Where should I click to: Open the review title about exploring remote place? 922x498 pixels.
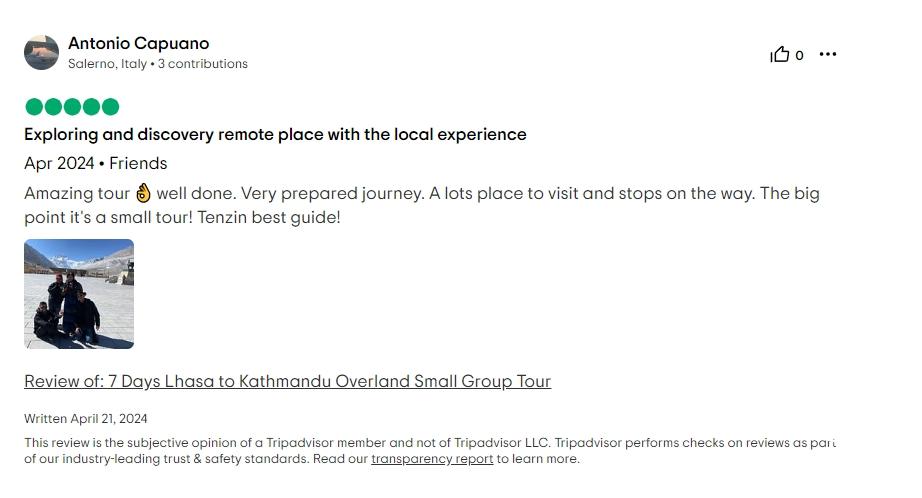[x=275, y=135]
